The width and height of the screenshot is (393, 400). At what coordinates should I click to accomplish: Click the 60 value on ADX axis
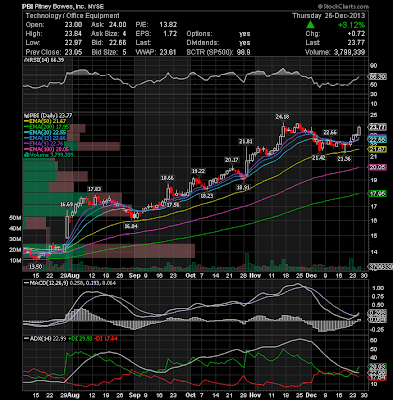tap(373, 340)
